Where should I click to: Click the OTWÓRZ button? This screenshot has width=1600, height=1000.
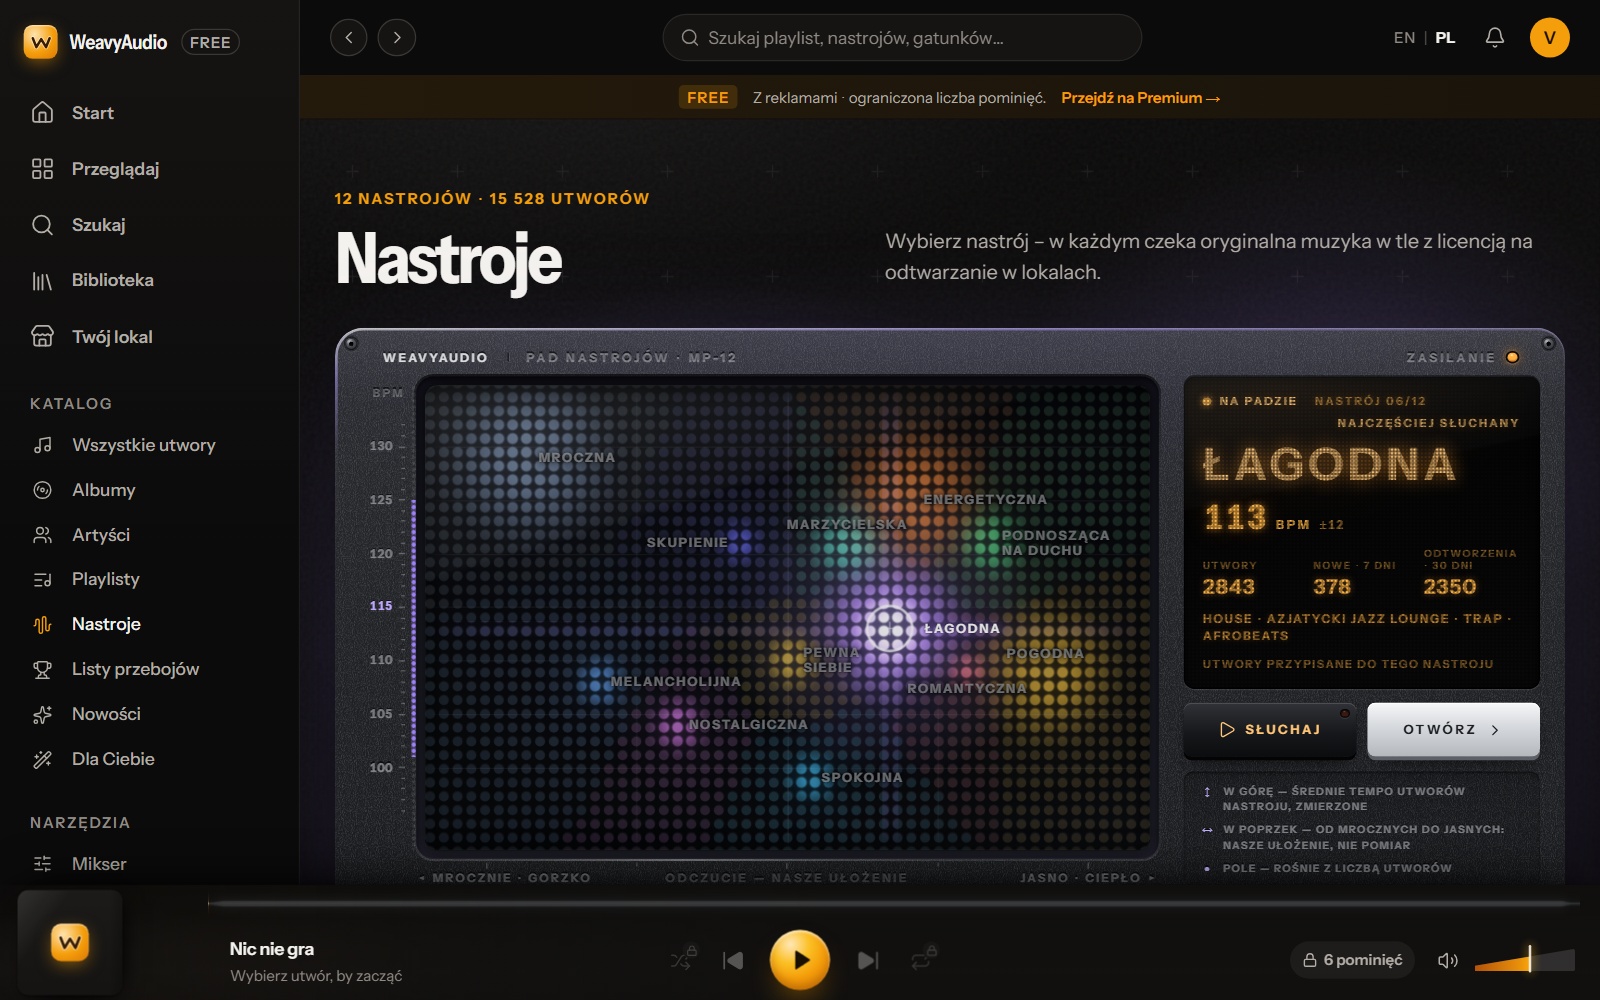pyautogui.click(x=1453, y=730)
